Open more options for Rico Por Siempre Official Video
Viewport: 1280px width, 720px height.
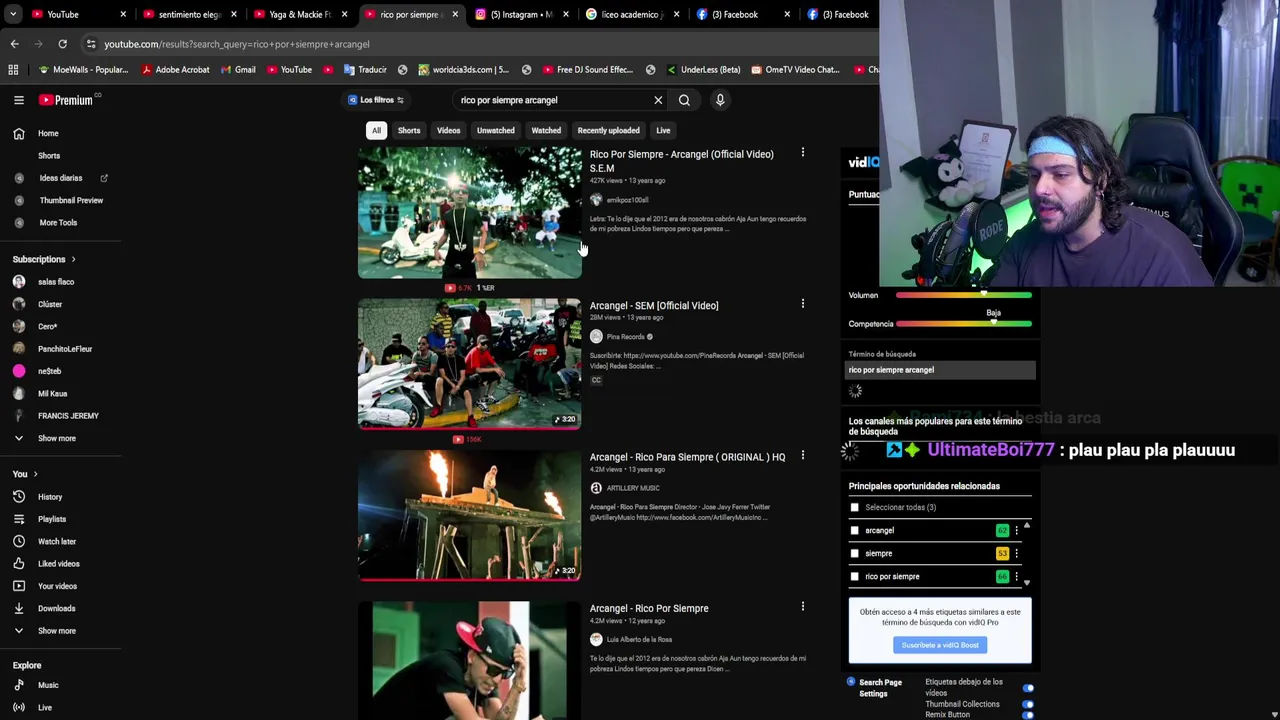click(x=802, y=153)
